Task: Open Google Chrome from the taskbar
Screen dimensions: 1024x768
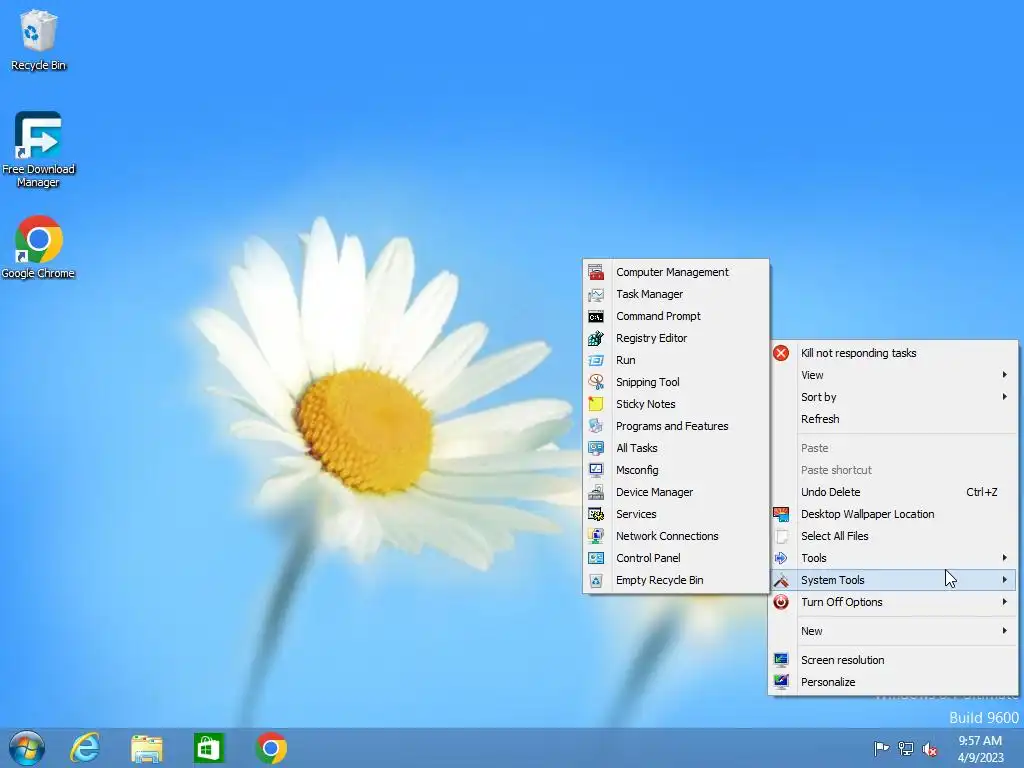Action: click(271, 748)
